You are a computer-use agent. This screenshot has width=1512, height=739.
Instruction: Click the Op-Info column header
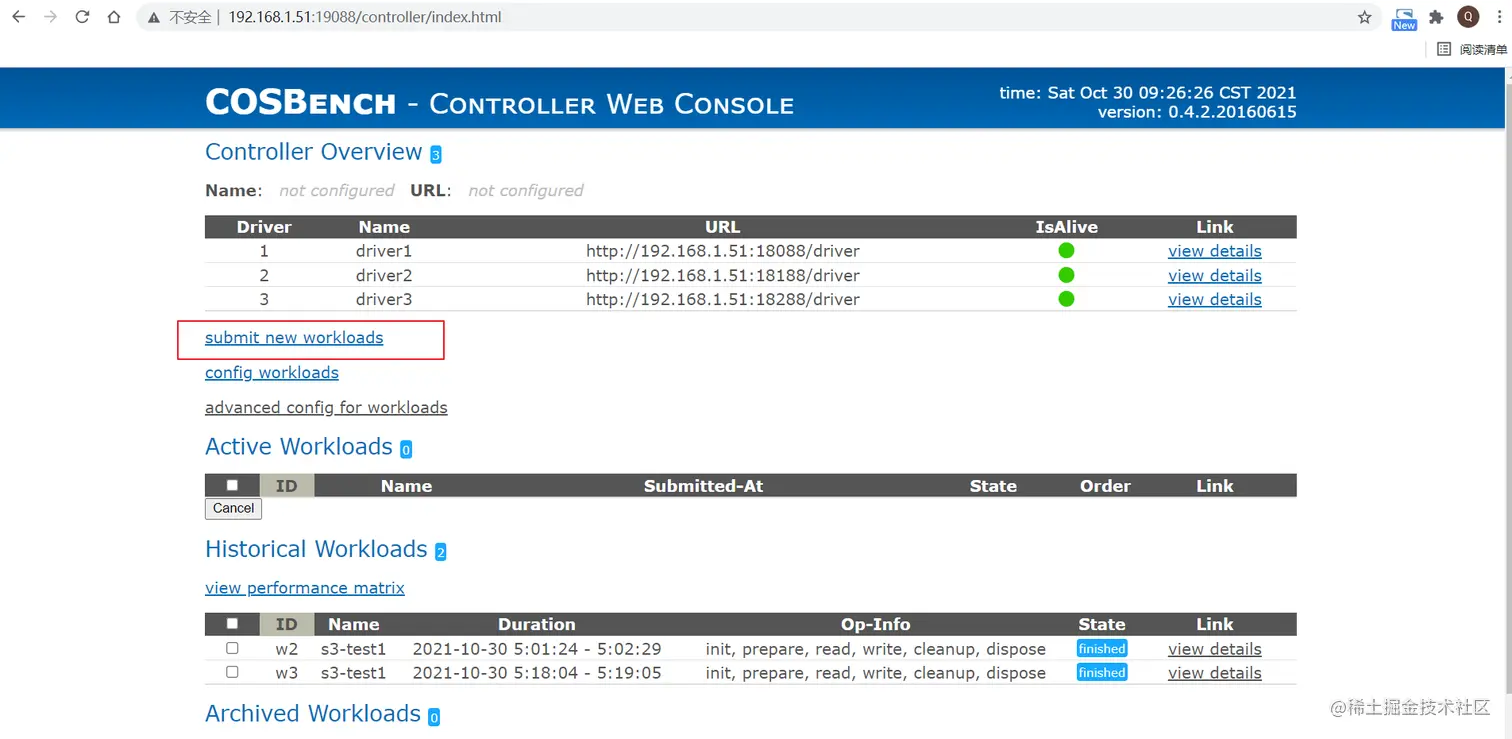coord(875,624)
